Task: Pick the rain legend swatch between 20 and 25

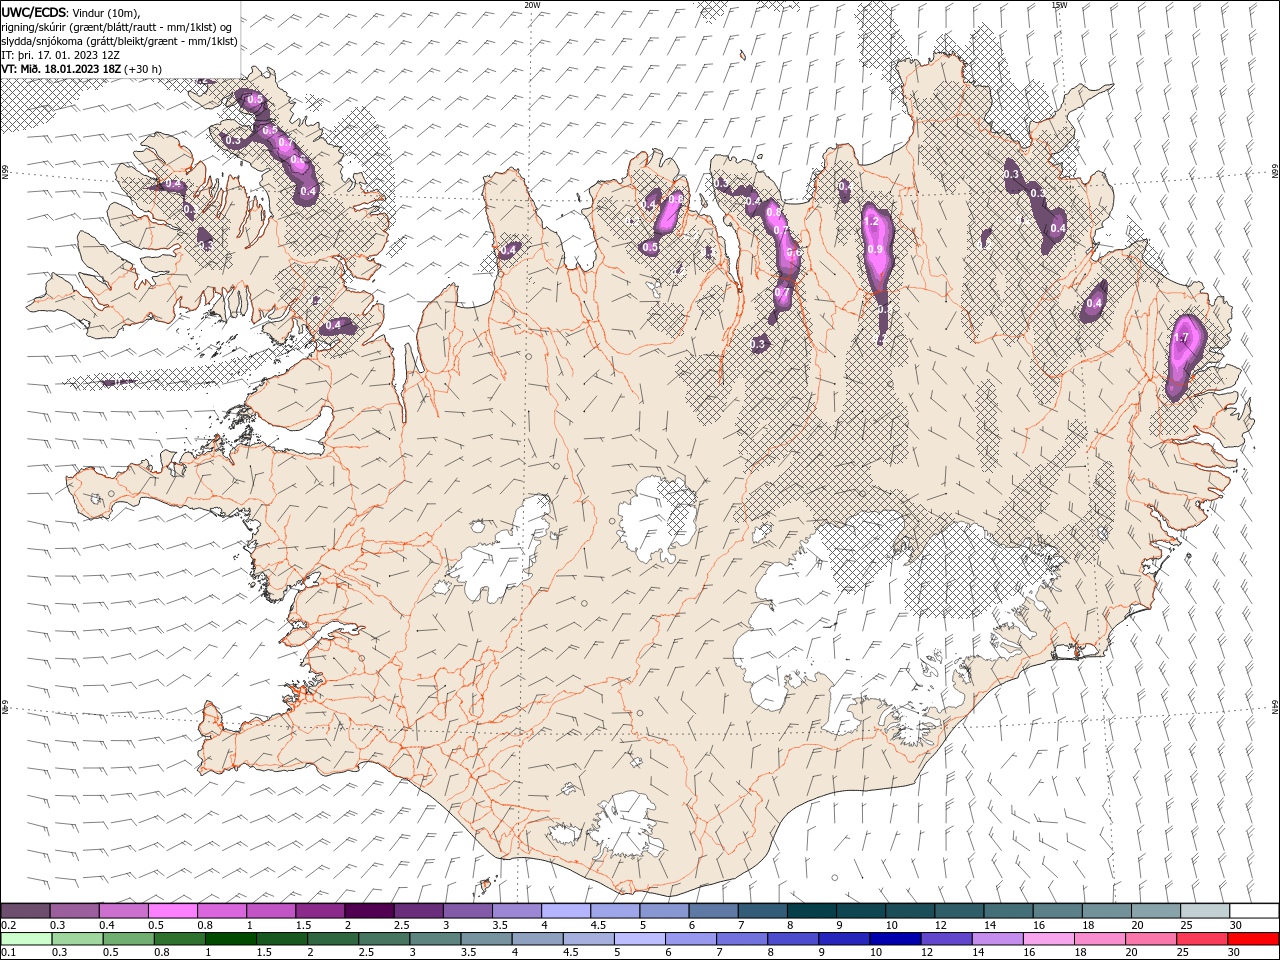Action: [1150, 939]
